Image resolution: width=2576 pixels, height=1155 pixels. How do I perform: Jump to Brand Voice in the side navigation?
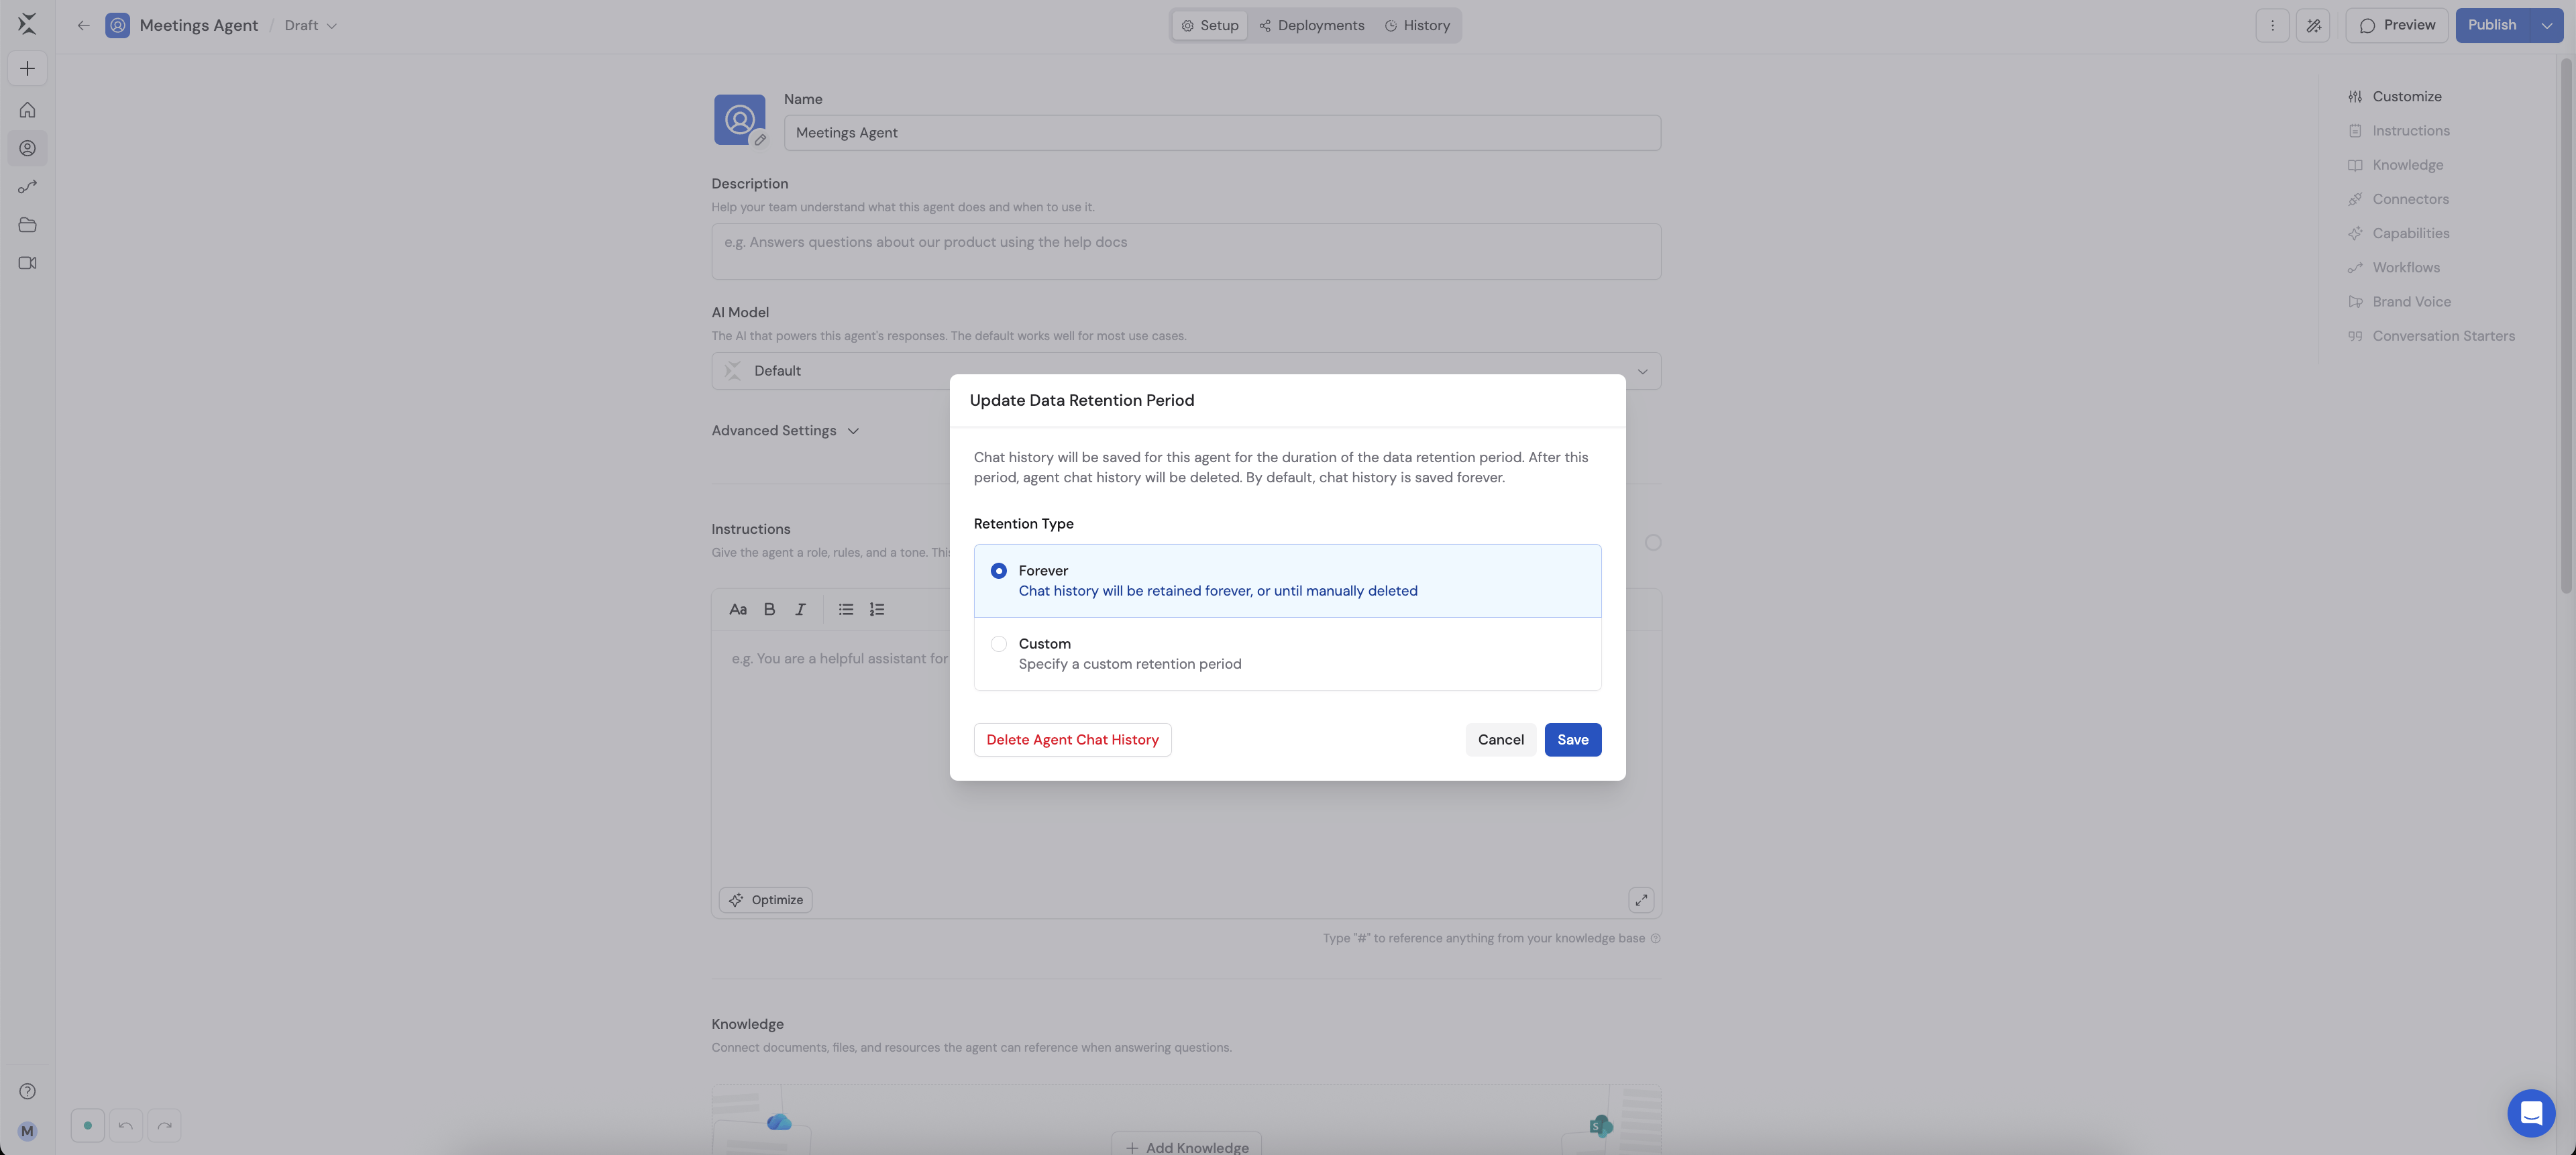pyautogui.click(x=2399, y=302)
